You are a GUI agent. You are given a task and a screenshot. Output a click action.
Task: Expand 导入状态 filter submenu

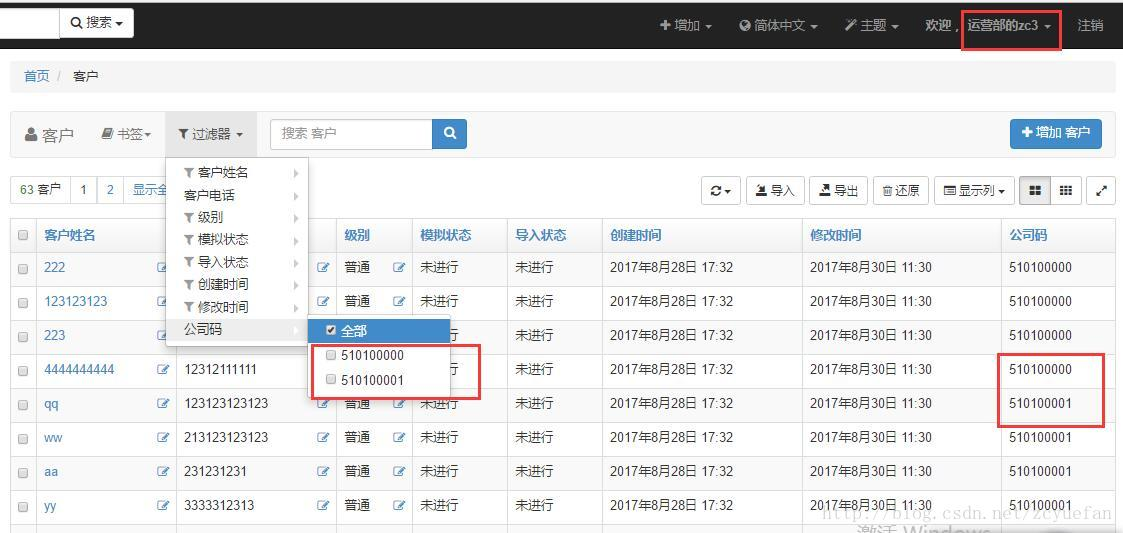click(237, 262)
